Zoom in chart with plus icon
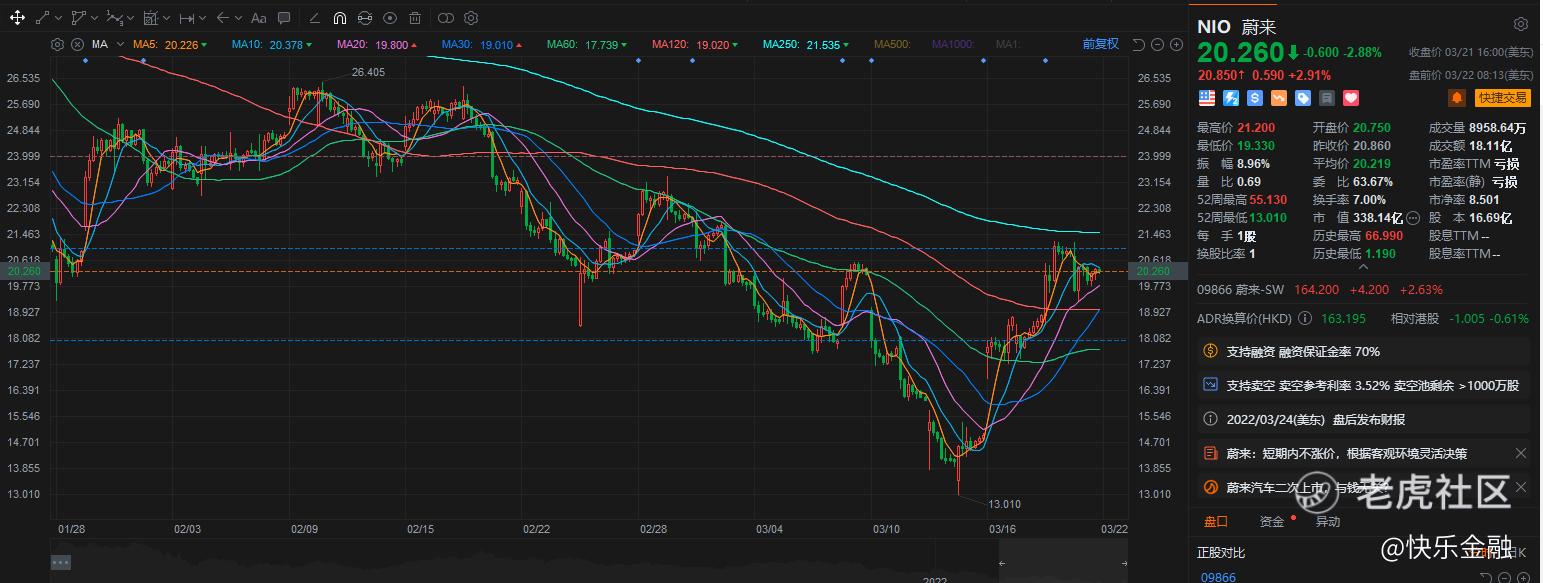Image resolution: width=1543 pixels, height=583 pixels. tap(1174, 44)
